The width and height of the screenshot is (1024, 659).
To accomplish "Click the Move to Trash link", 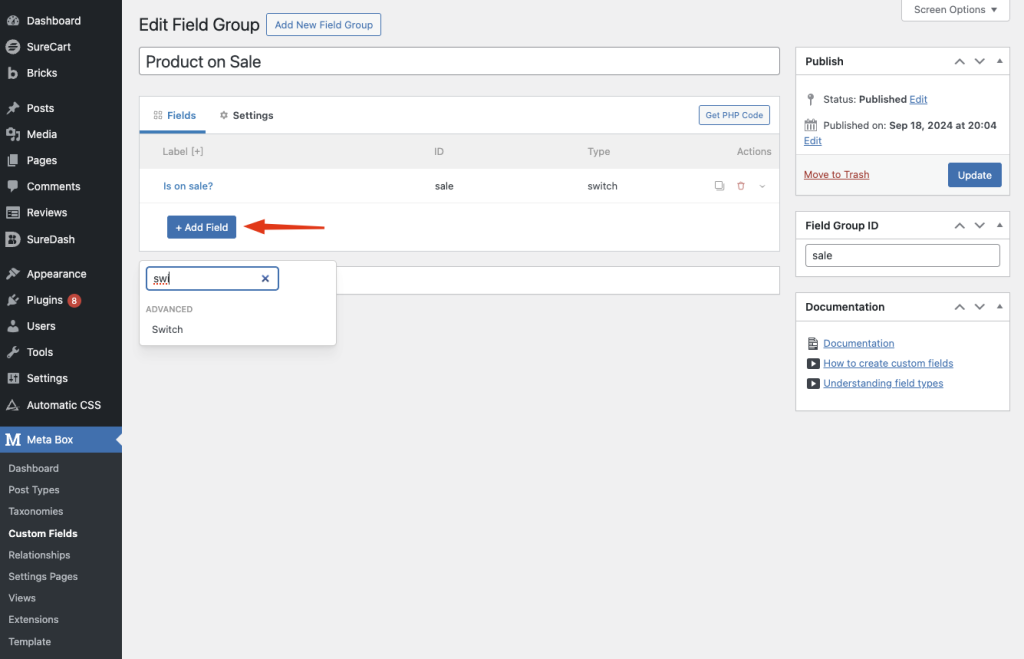I will click(x=836, y=175).
